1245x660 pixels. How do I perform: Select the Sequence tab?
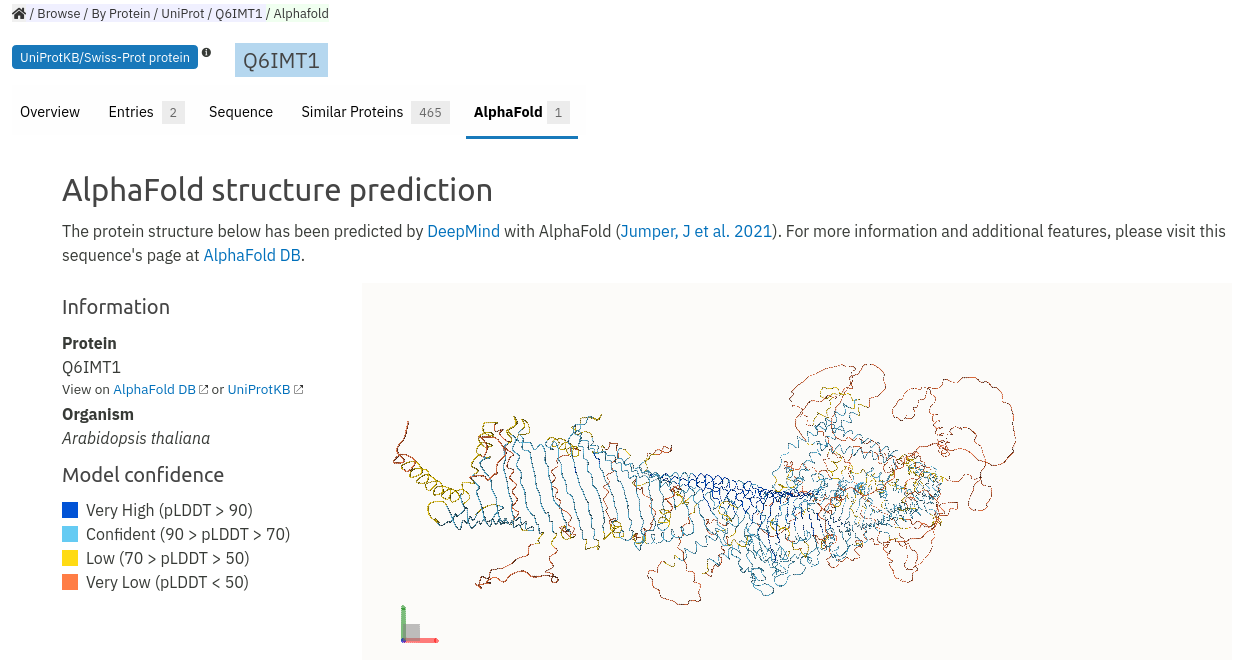point(241,112)
